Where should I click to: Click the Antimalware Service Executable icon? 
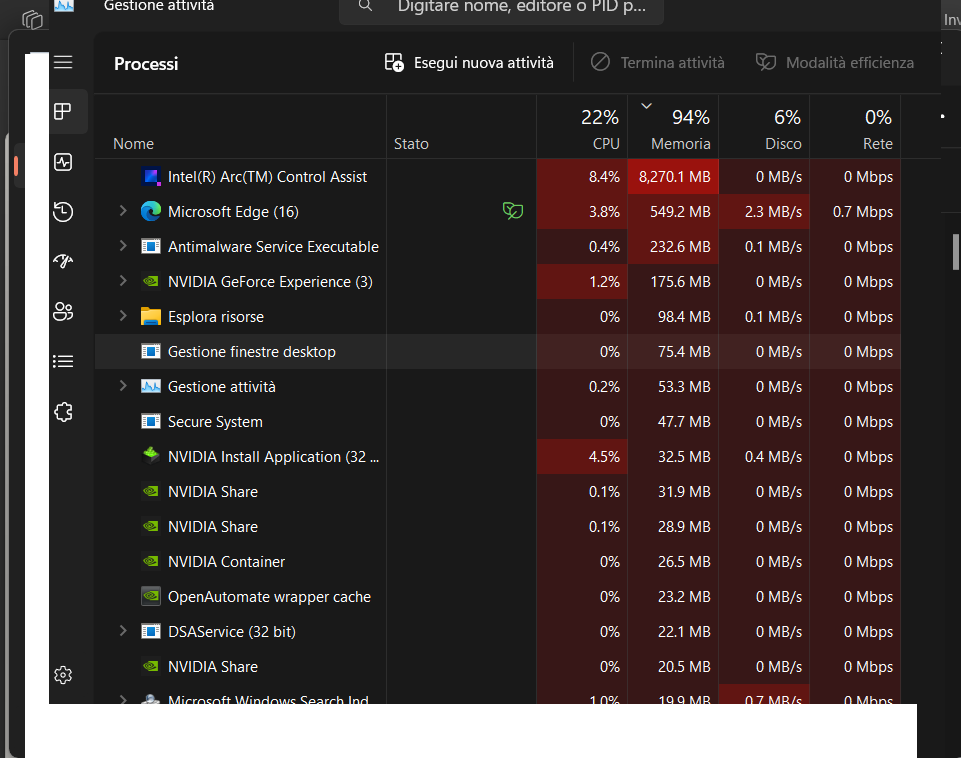(151, 246)
